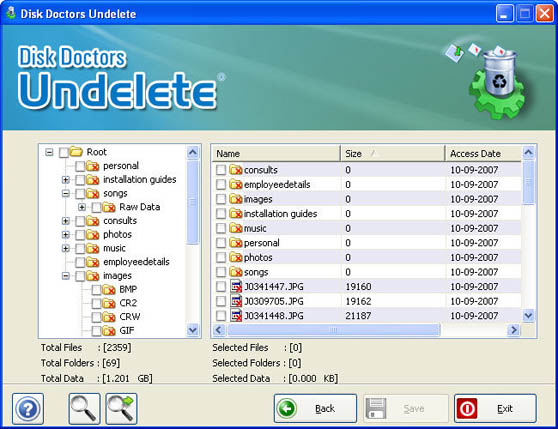
Task: Open help with the question mark icon
Action: click(x=28, y=409)
